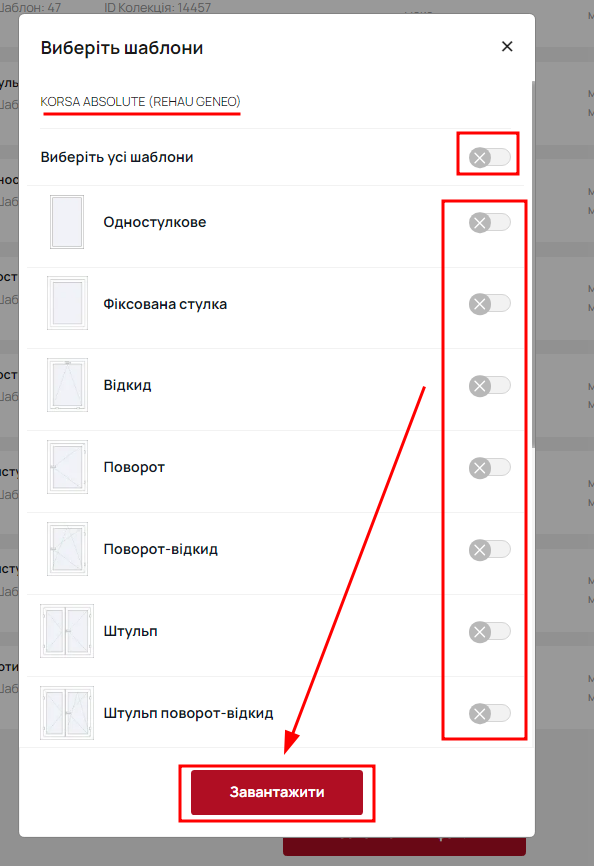Turn on the Поворот template switch
594x866 pixels.
(x=490, y=468)
